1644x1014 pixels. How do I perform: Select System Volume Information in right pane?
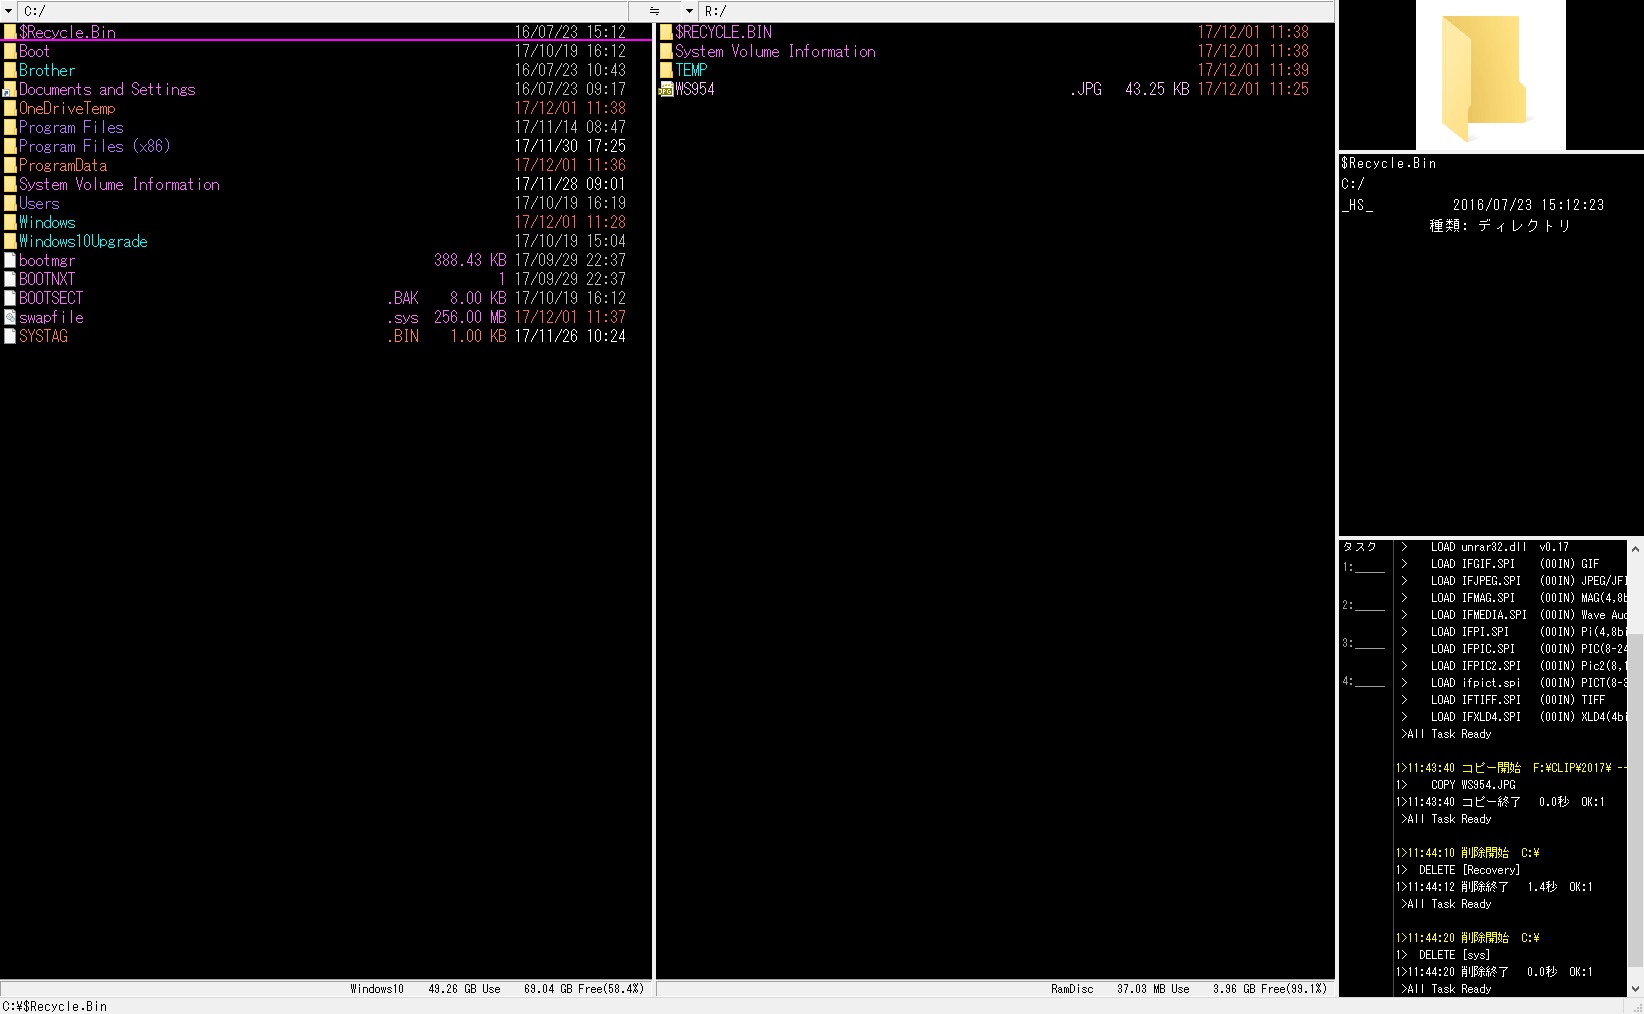[x=774, y=52]
